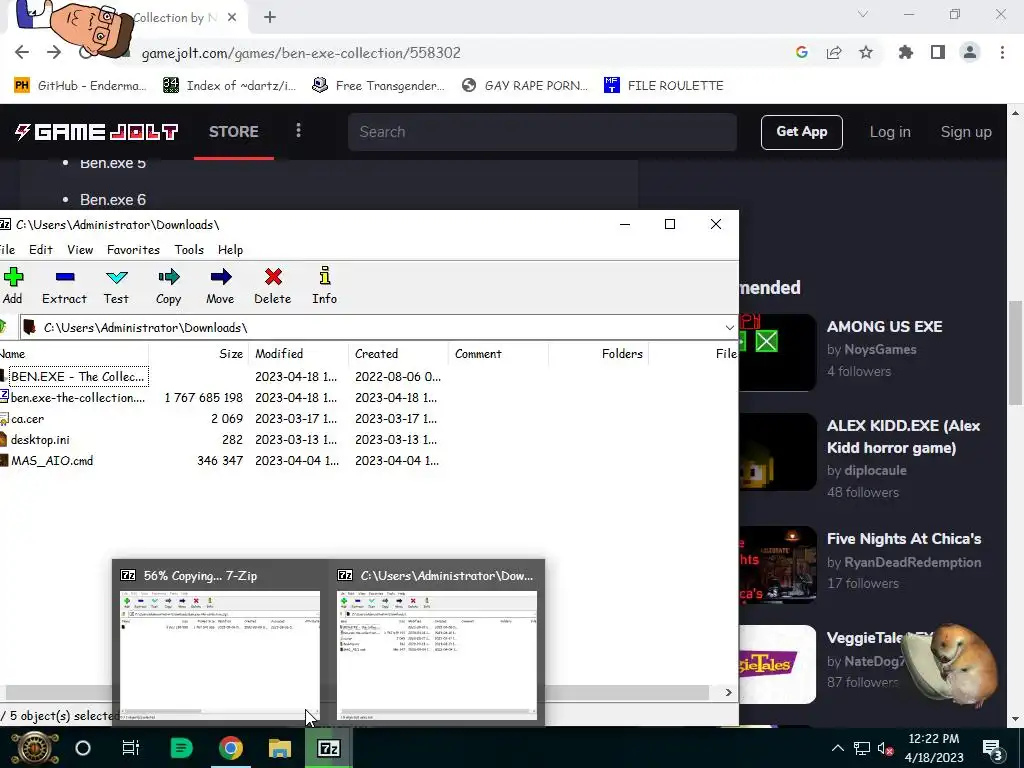1024x768 pixels.
Task: Click the muted volume tray icon
Action: tap(886, 748)
